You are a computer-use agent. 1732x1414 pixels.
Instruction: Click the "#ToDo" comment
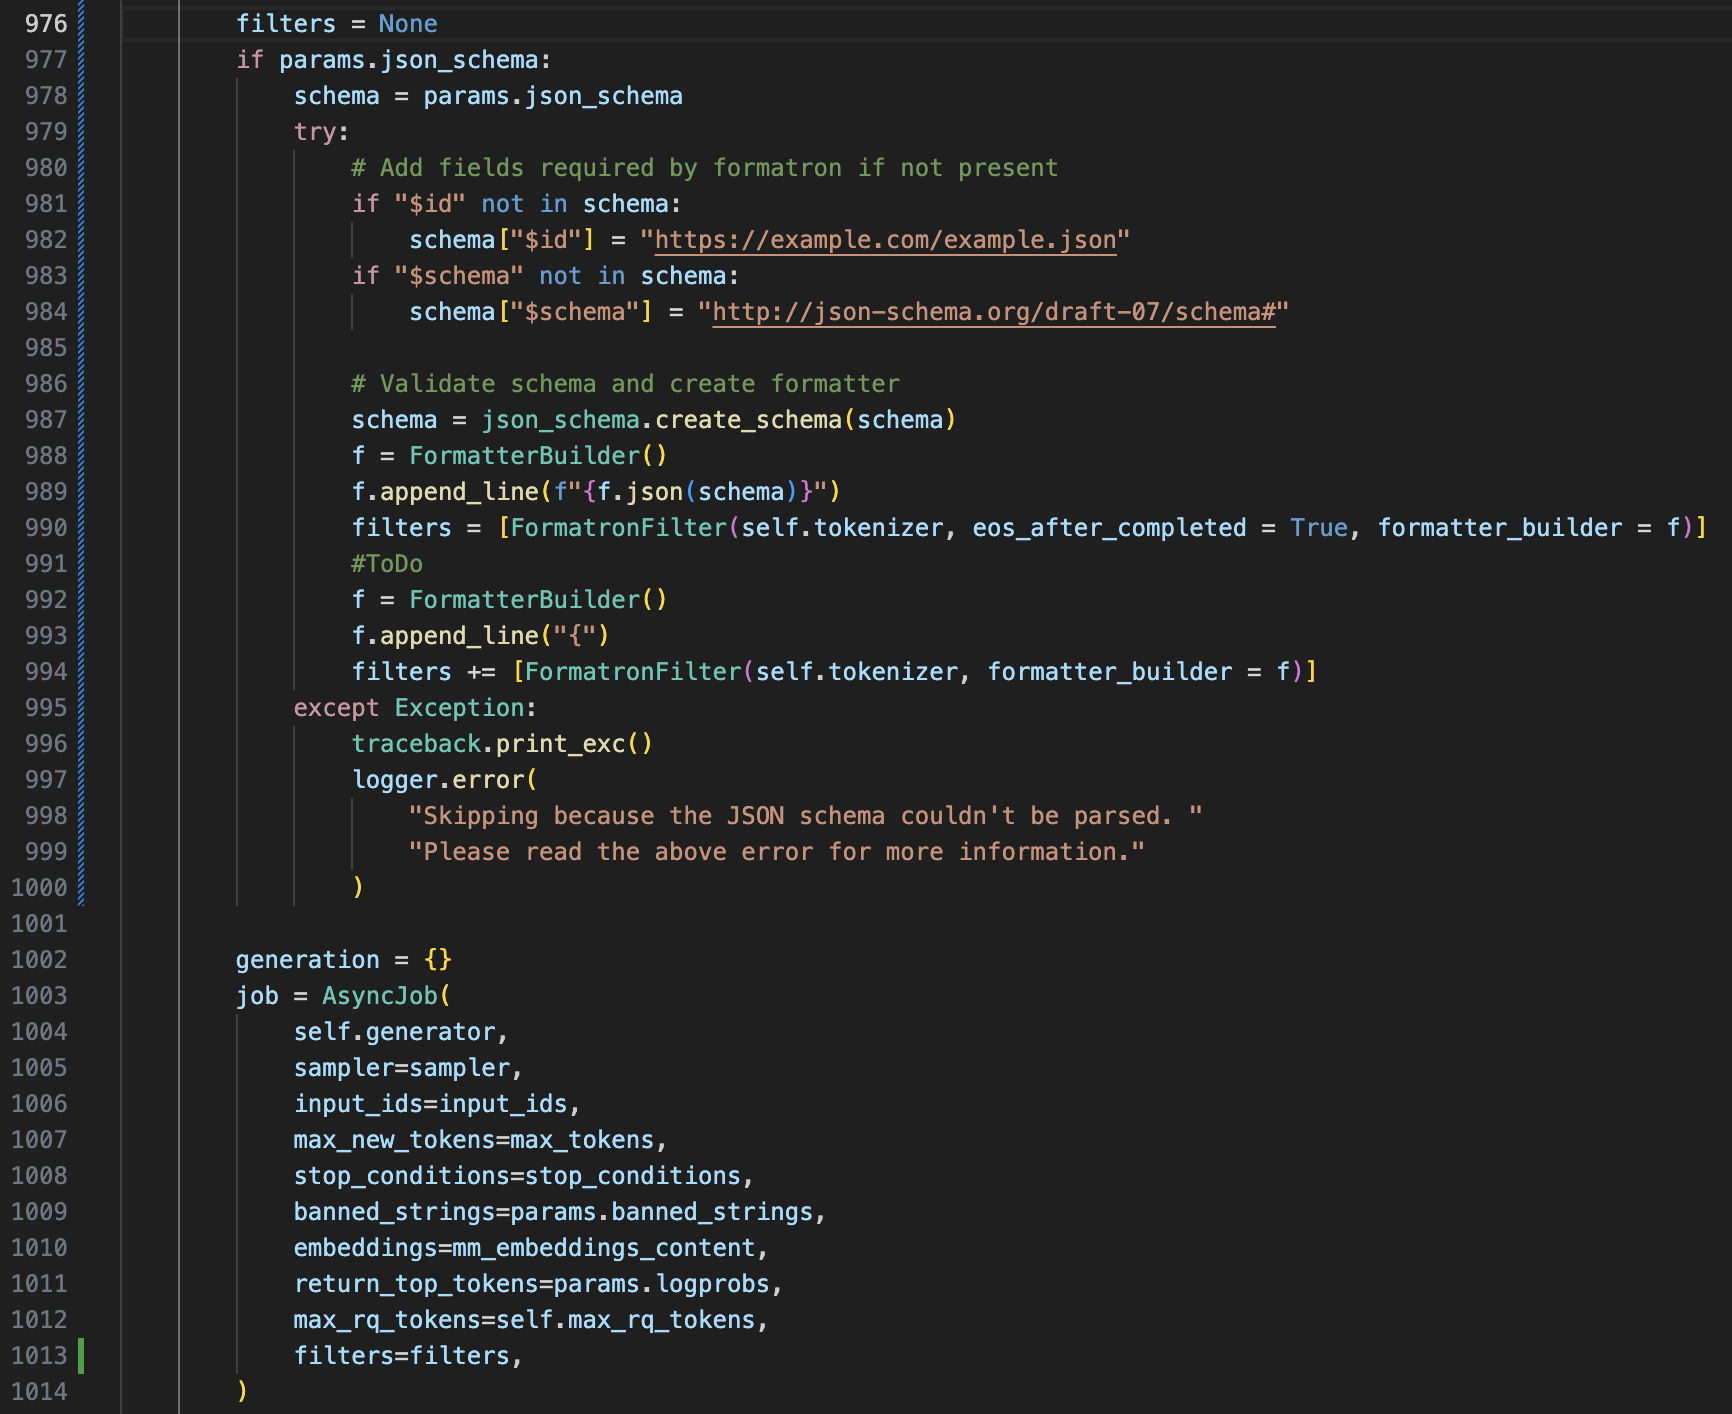click(387, 564)
